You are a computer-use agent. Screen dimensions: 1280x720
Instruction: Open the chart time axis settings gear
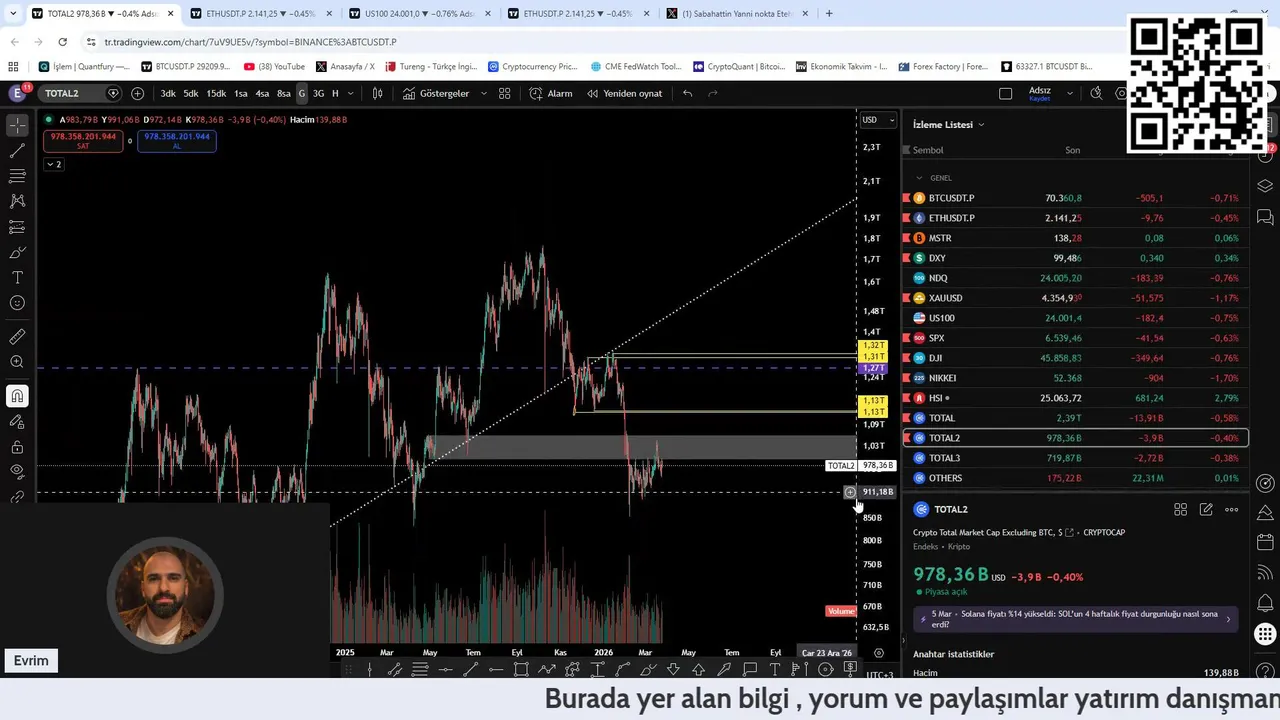(878, 653)
